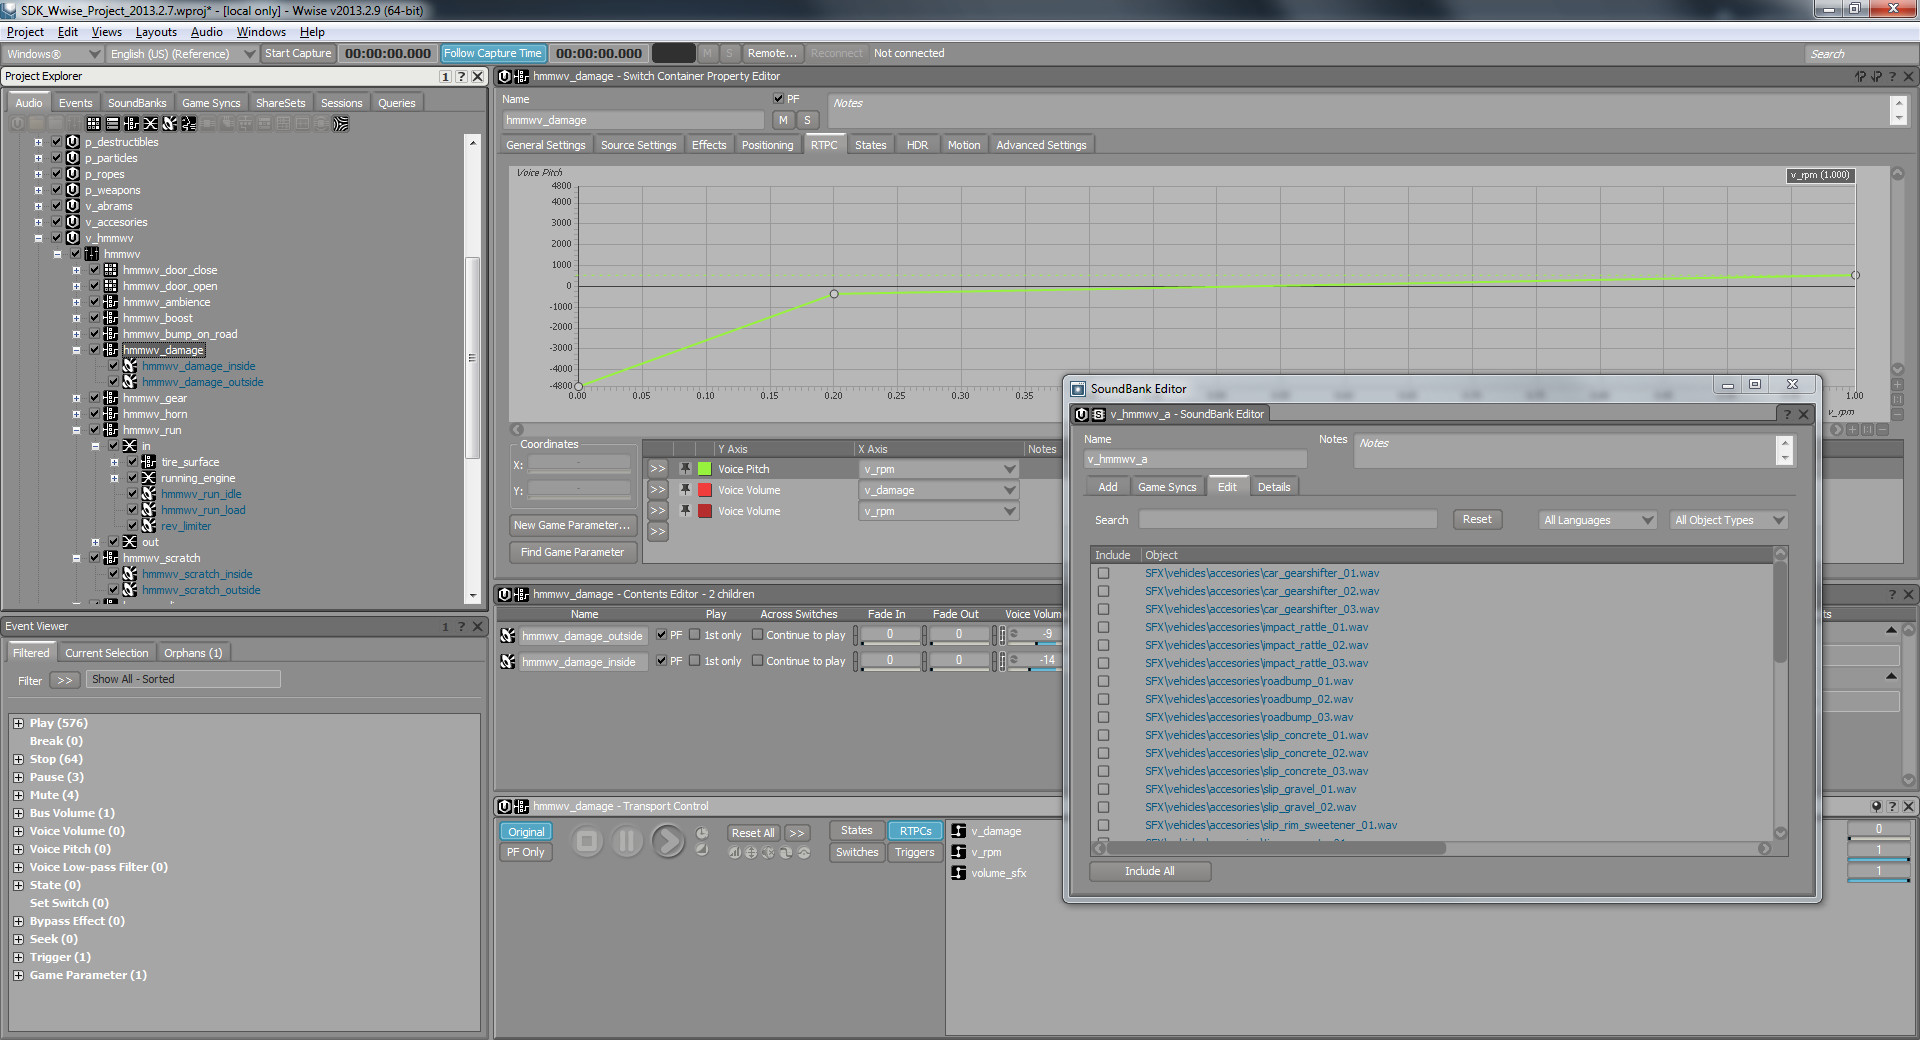Enable the Include checkbox for car_gearshifter_01.wav

point(1104,573)
